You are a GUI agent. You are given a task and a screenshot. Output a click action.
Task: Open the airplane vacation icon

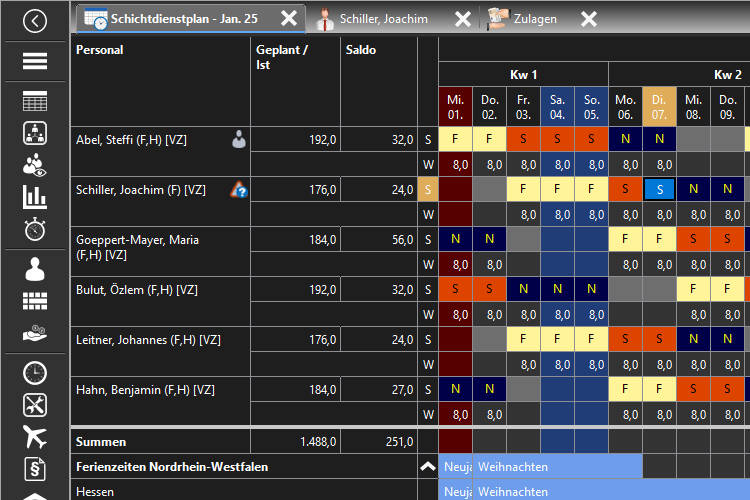pos(35,436)
